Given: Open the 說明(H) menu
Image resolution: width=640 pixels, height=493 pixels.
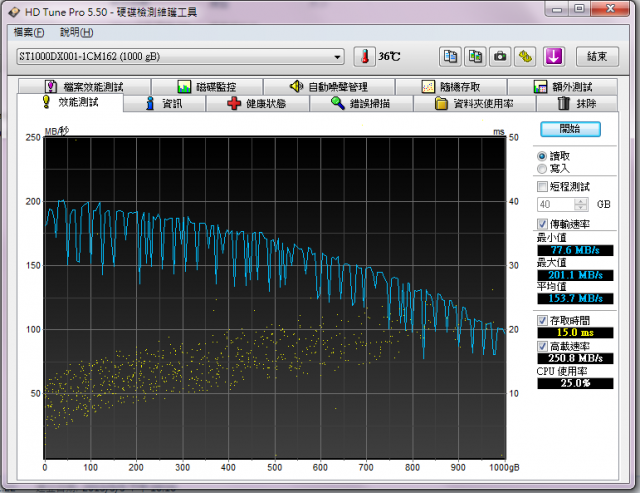Looking at the screenshot, I should [76, 32].
